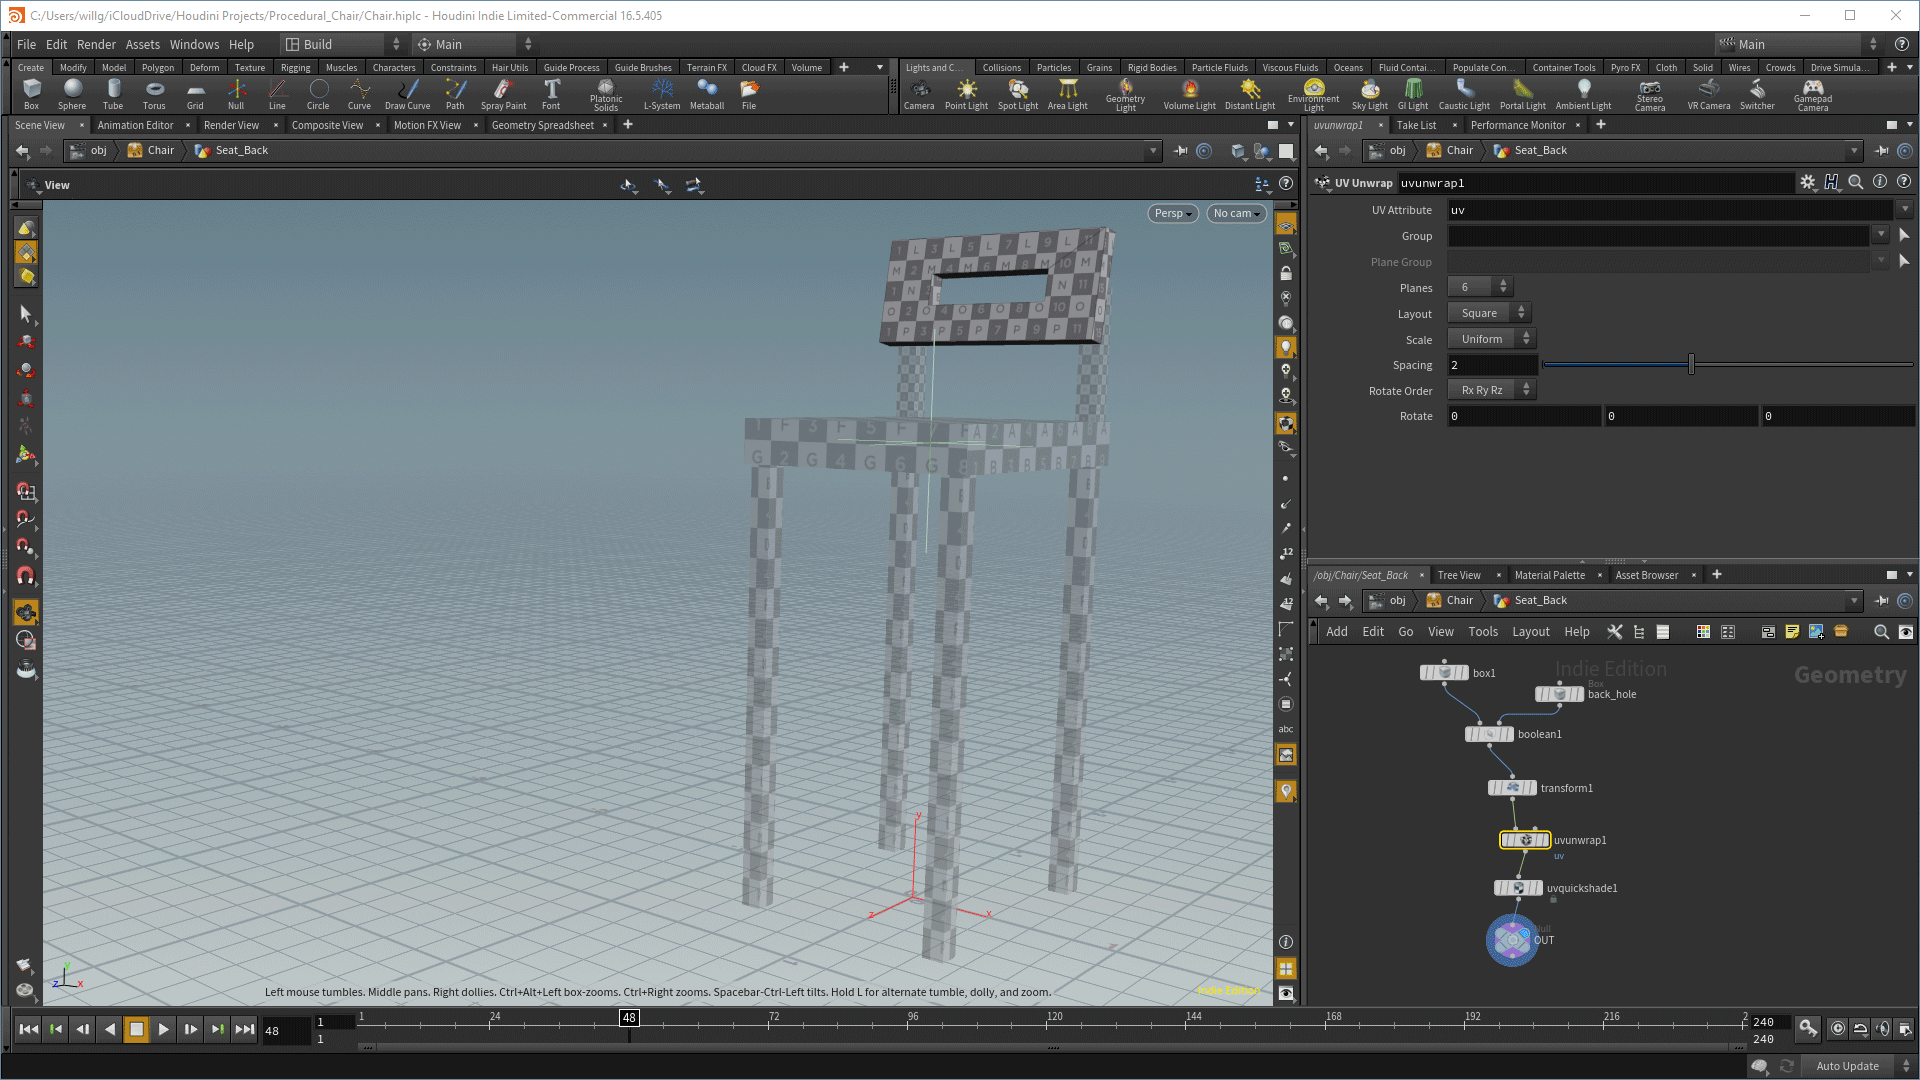
Task: Add a Sky Light
Action: pyautogui.click(x=1370, y=94)
